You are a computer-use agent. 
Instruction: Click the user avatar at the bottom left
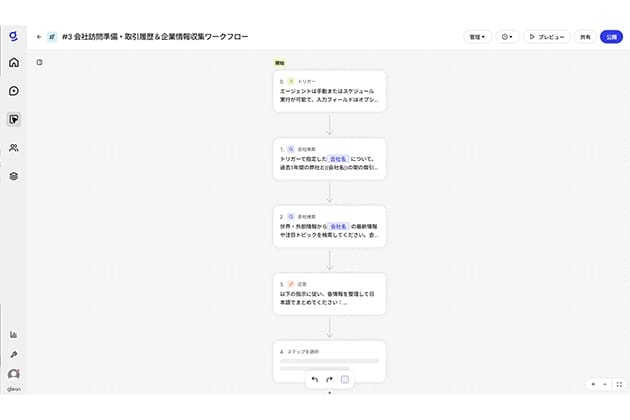14,374
